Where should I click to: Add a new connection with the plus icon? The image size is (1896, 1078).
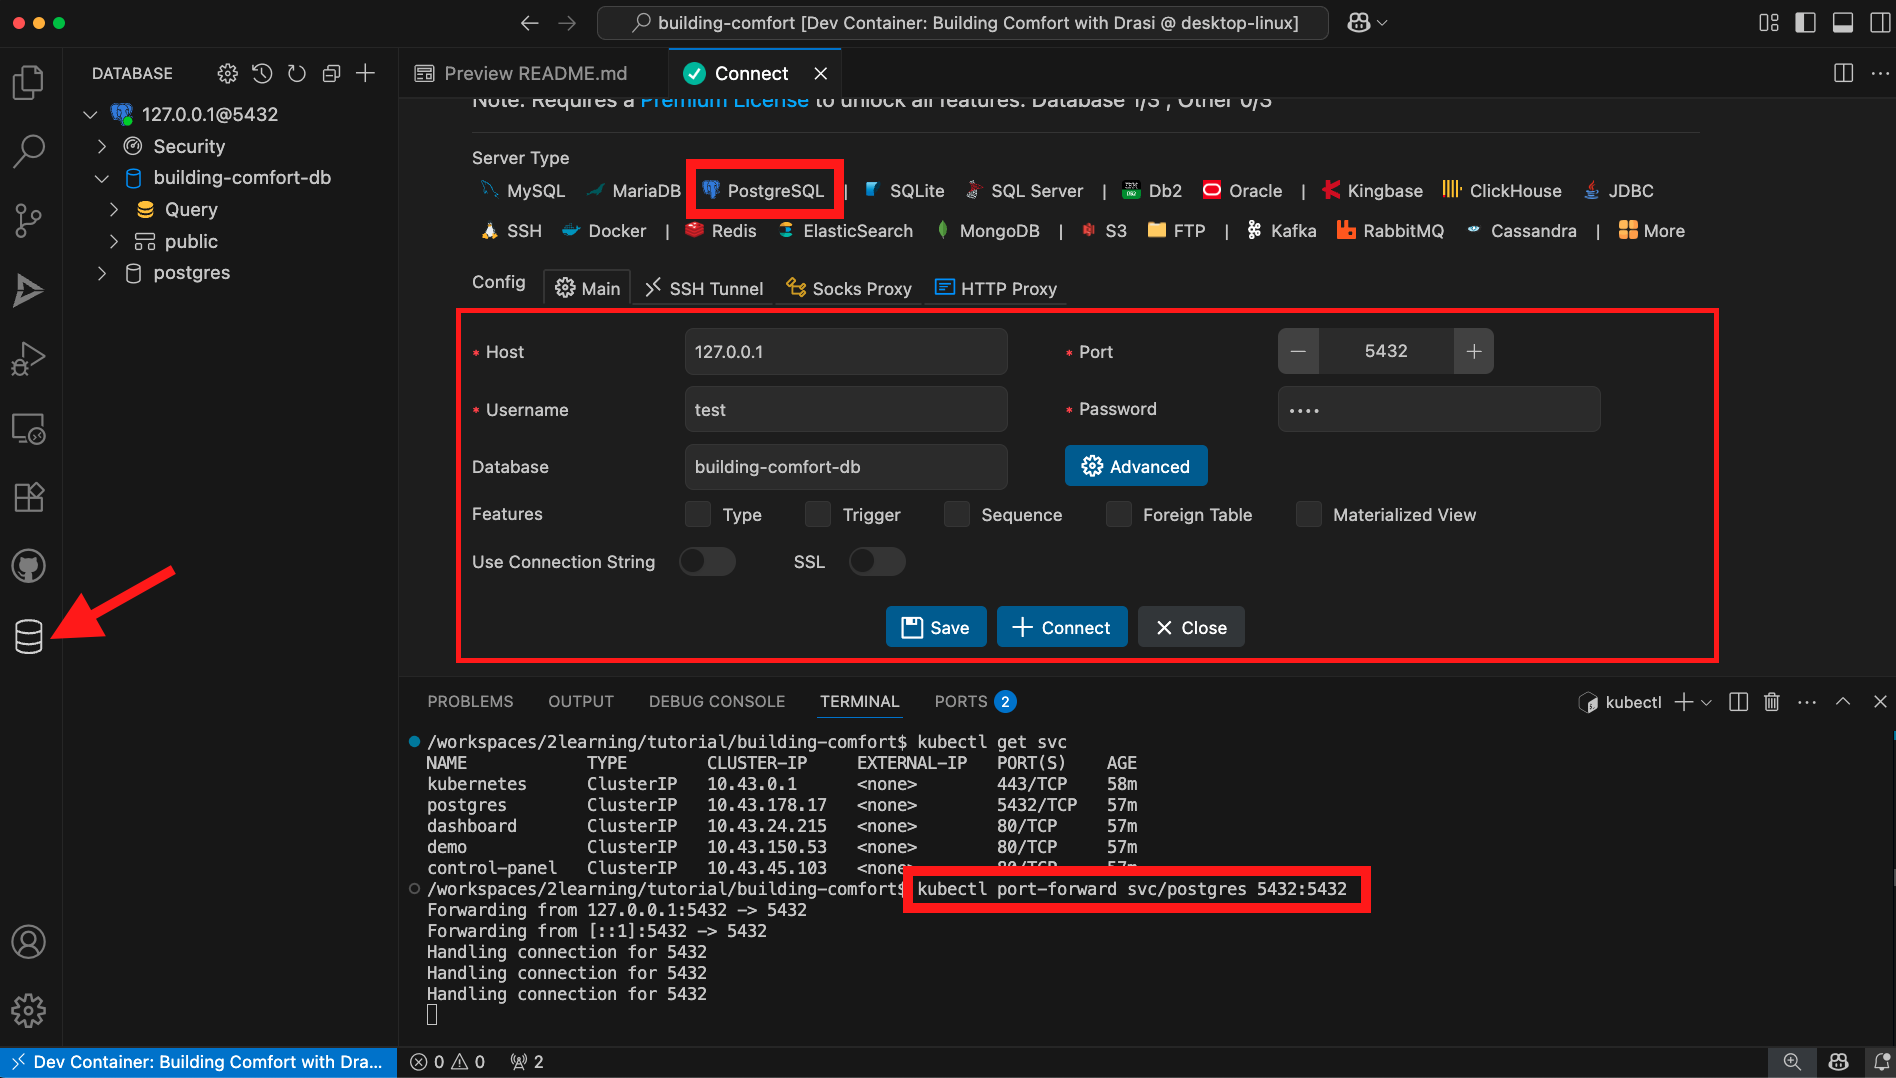click(x=365, y=73)
